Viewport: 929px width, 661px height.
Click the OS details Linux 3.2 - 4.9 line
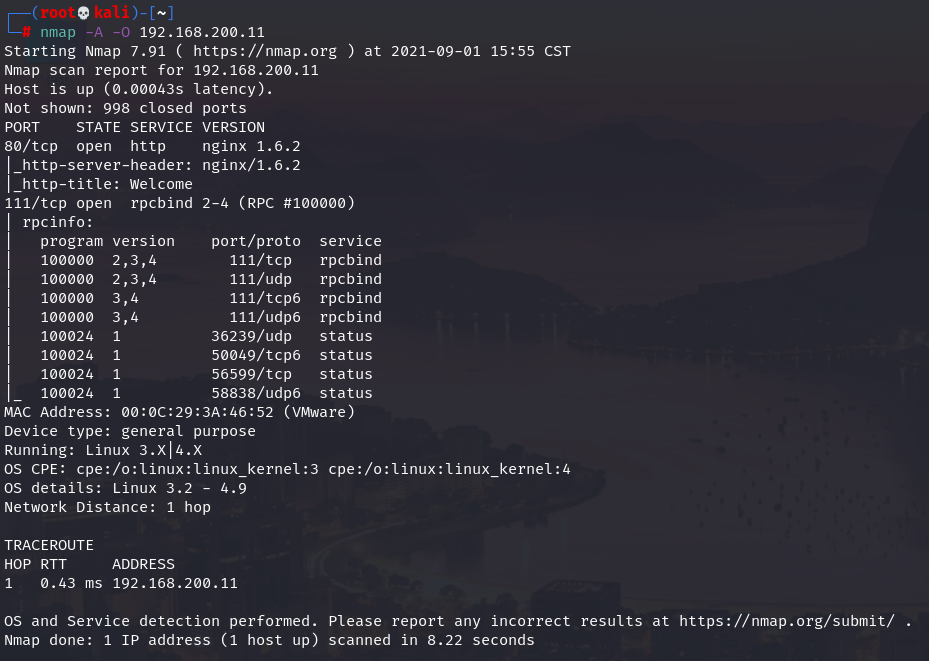click(x=125, y=489)
